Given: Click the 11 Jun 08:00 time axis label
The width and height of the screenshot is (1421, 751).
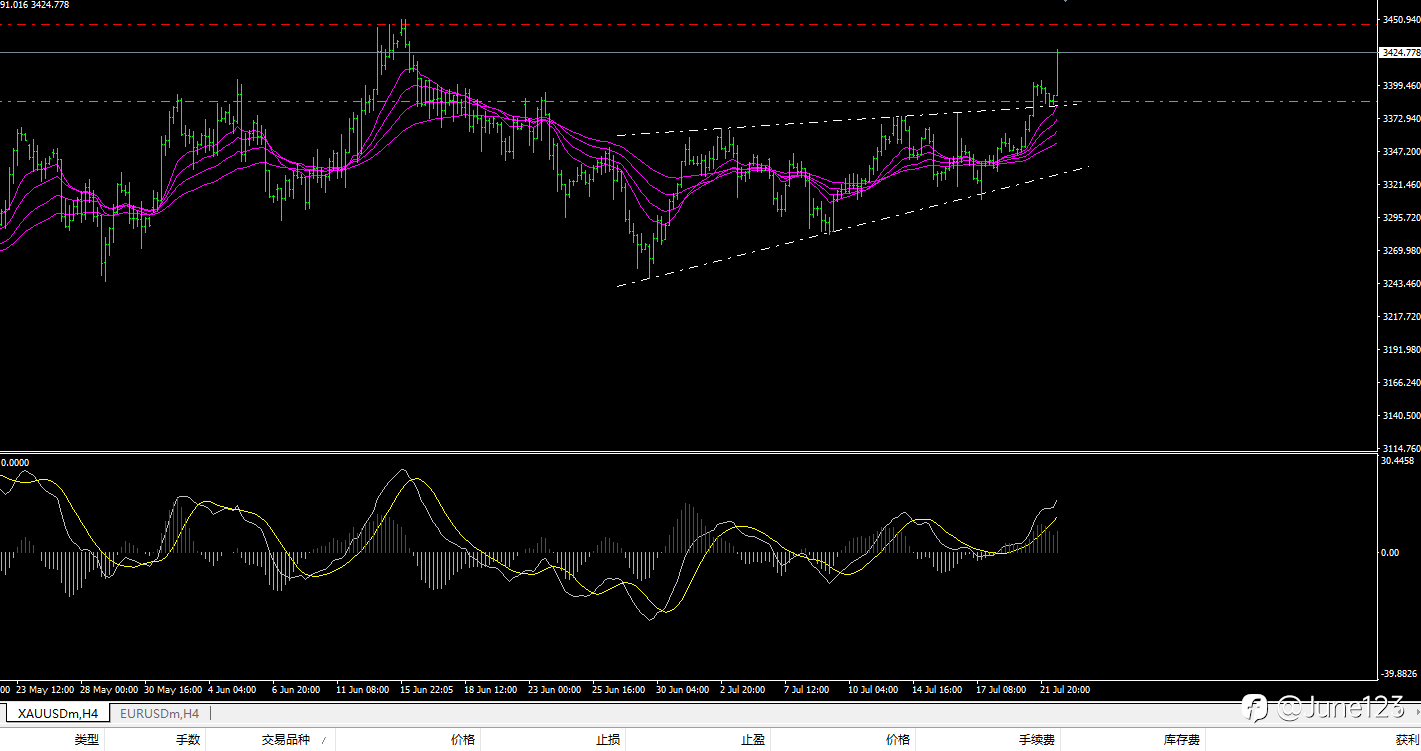Looking at the screenshot, I should (363, 689).
